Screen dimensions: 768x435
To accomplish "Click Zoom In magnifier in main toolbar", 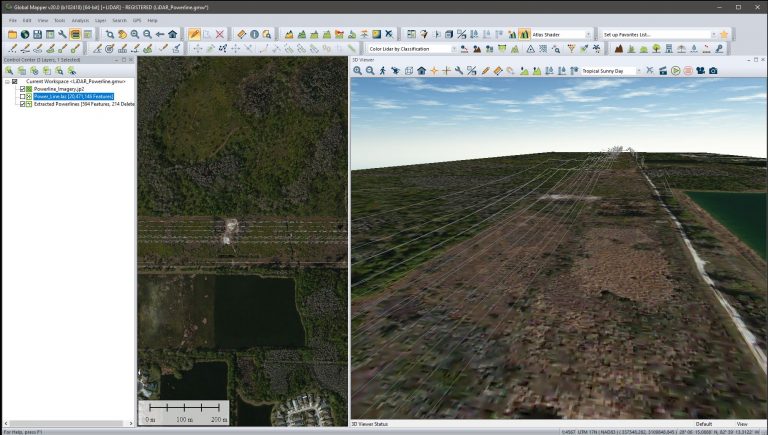I will point(135,34).
